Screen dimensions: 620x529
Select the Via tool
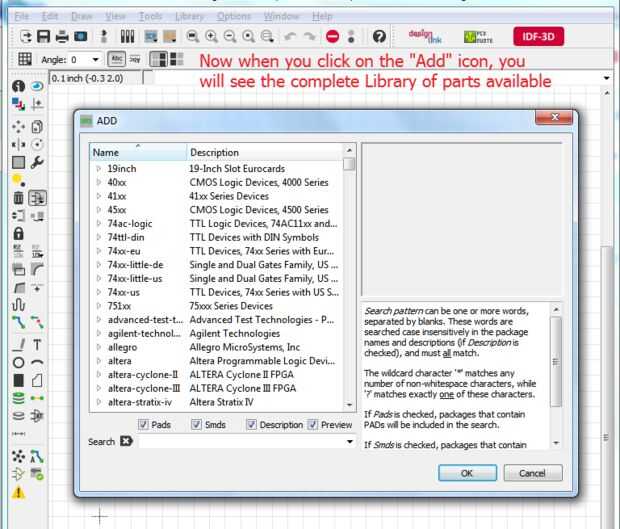(18, 398)
